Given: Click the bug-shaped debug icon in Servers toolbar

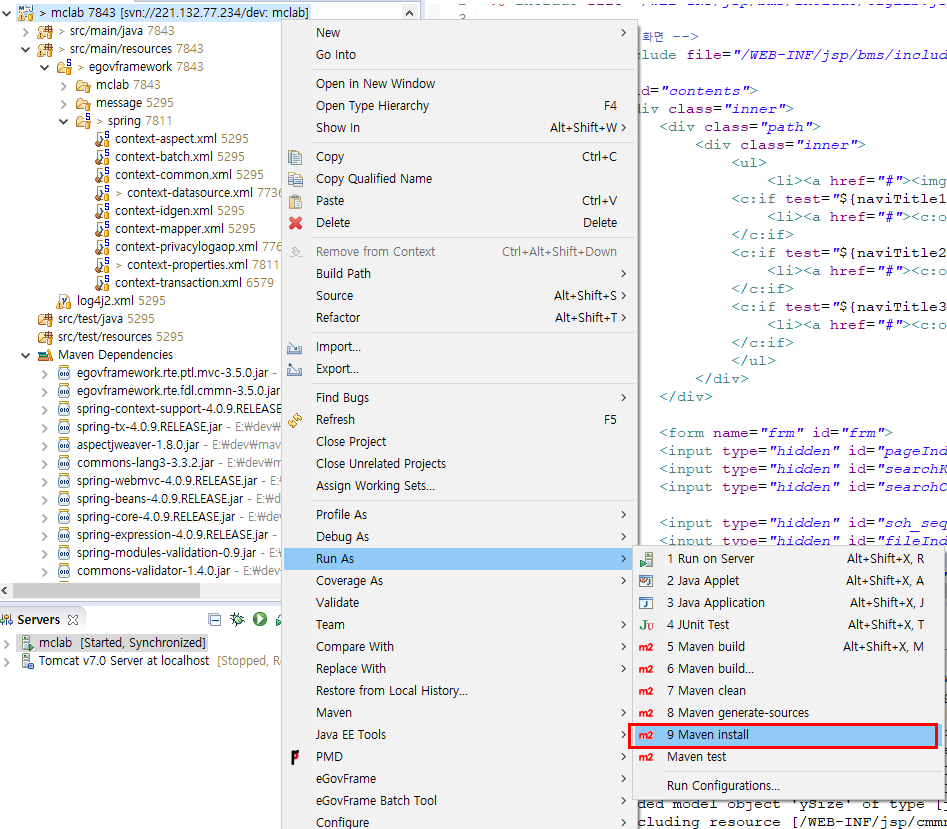Looking at the screenshot, I should 237,618.
